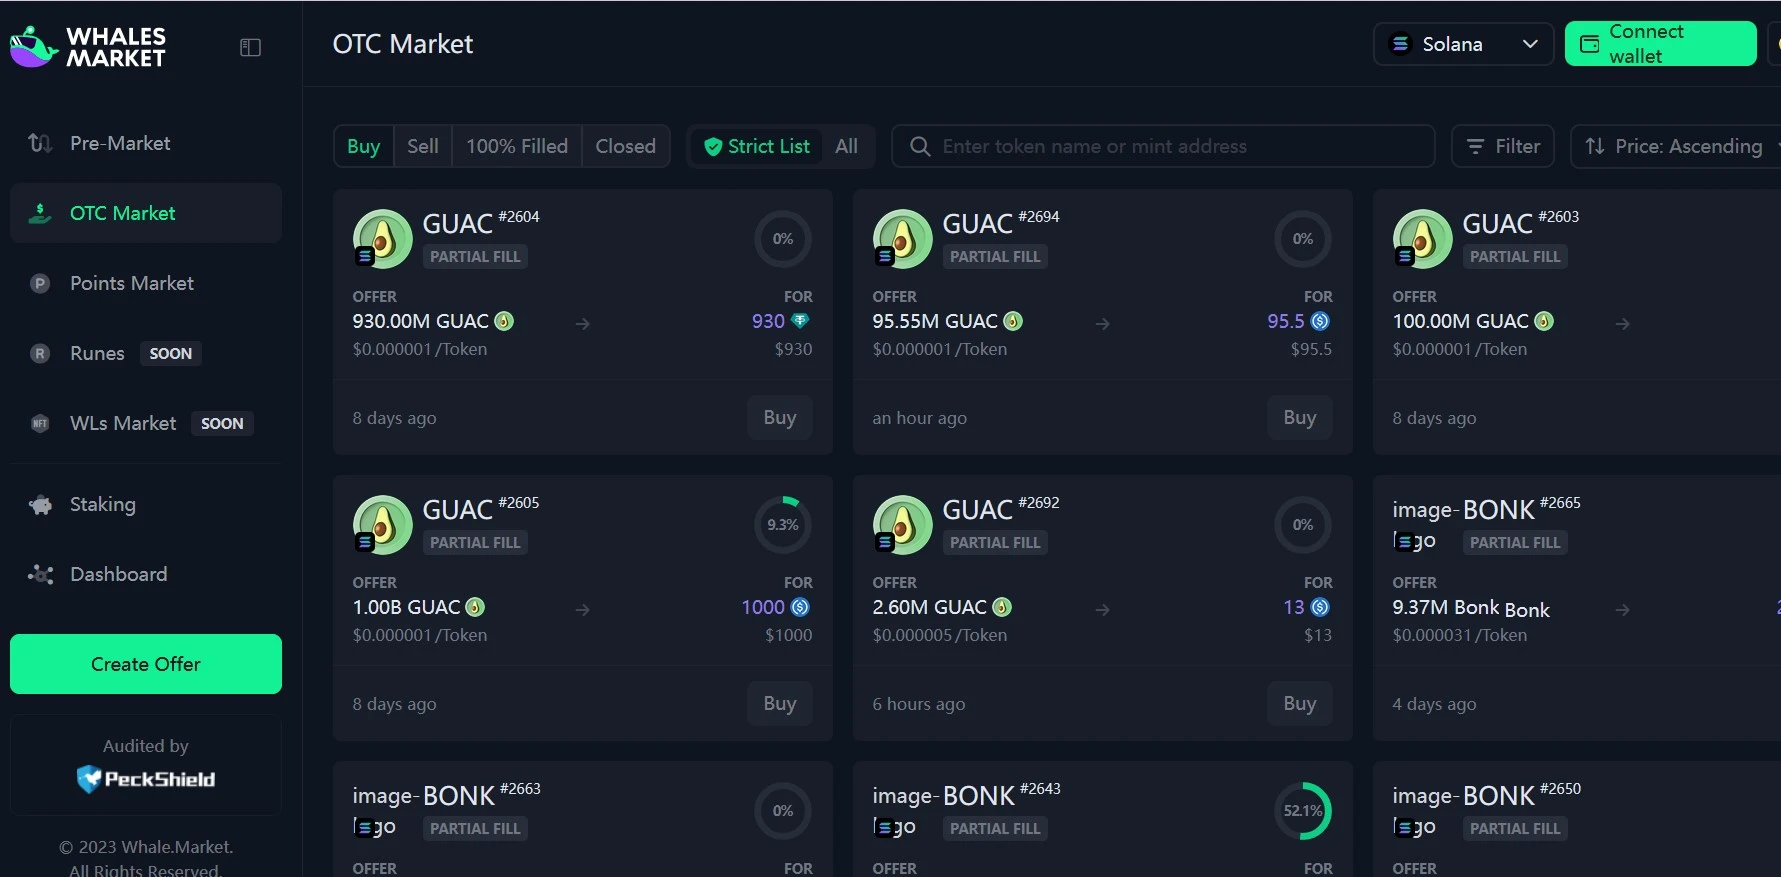1781x877 pixels.
Task: Click the GUAC #2604 avocado token icon
Action: click(382, 239)
